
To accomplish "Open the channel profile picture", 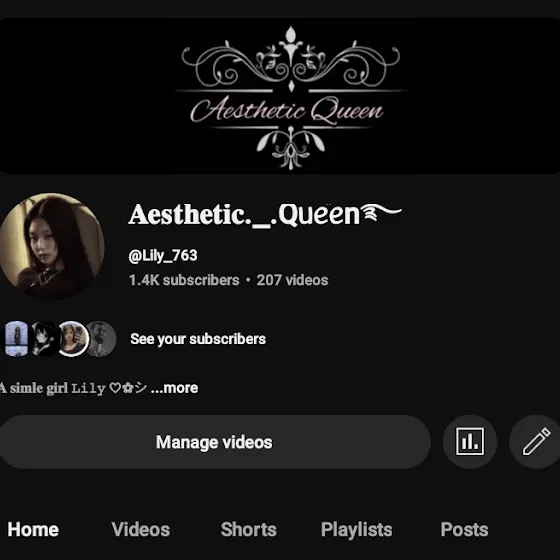I will click(51, 246).
